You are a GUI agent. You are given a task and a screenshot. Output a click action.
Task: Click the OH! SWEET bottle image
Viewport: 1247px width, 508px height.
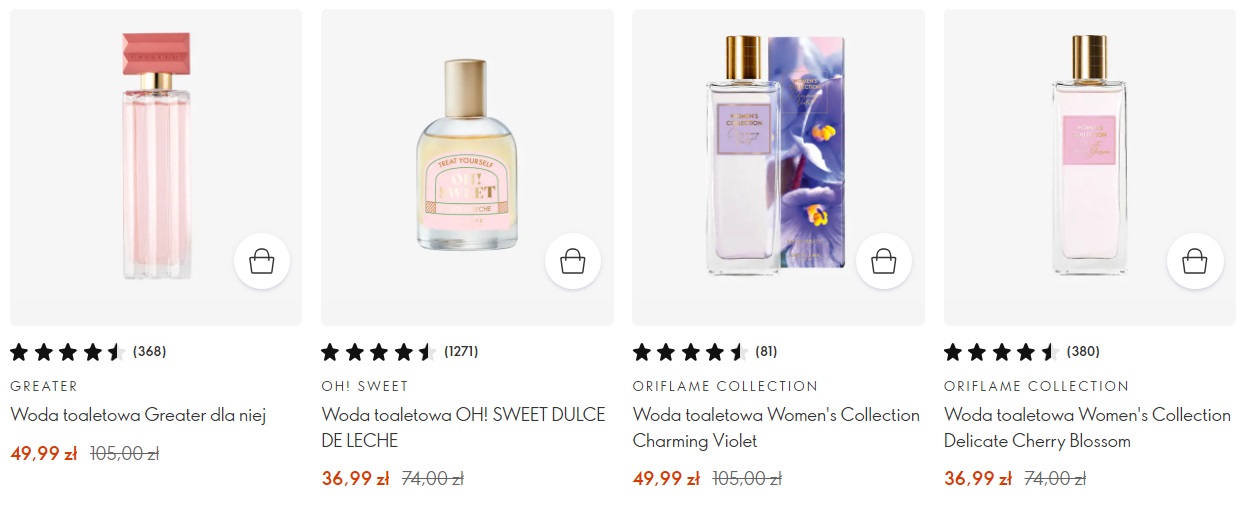467,155
